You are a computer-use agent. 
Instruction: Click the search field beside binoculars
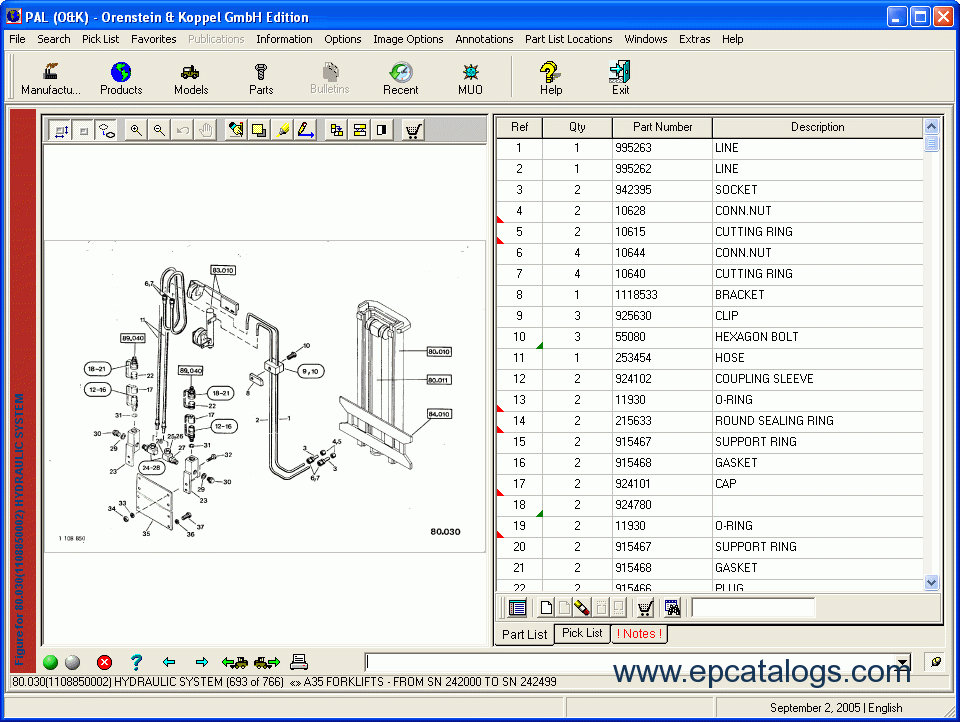click(x=753, y=607)
